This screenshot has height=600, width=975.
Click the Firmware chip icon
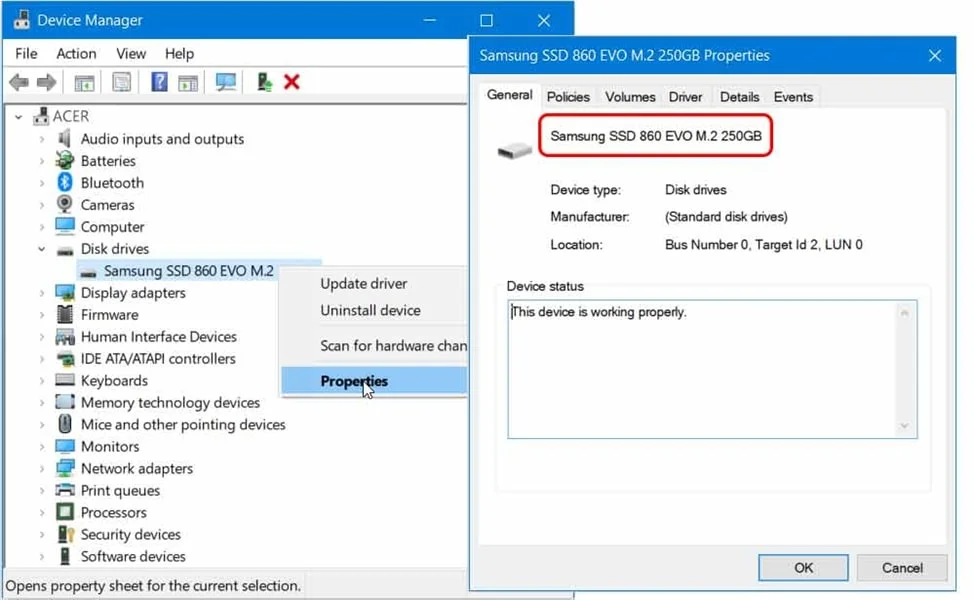click(65, 314)
